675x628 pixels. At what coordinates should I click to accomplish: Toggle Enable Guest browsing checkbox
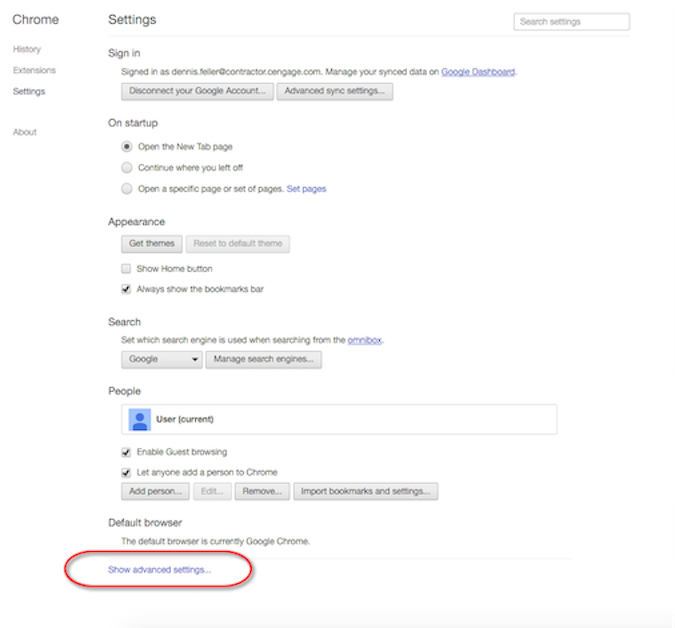click(x=127, y=452)
